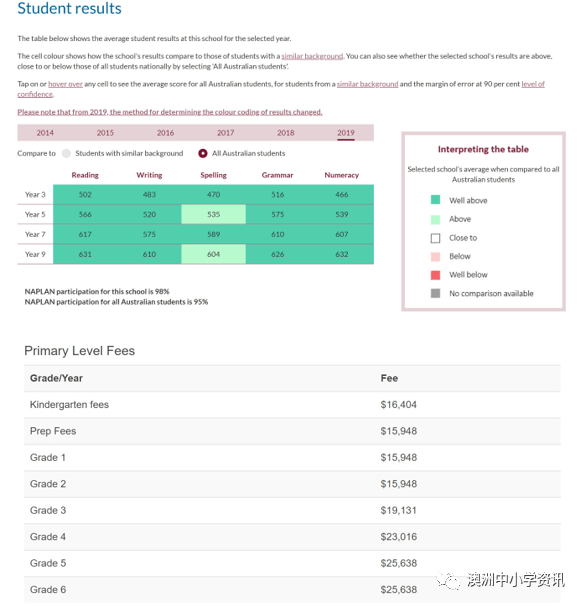Screen dimensions: 583x606
Task: Click the 'Grade 2' row label
Action: pyautogui.click(x=48, y=484)
